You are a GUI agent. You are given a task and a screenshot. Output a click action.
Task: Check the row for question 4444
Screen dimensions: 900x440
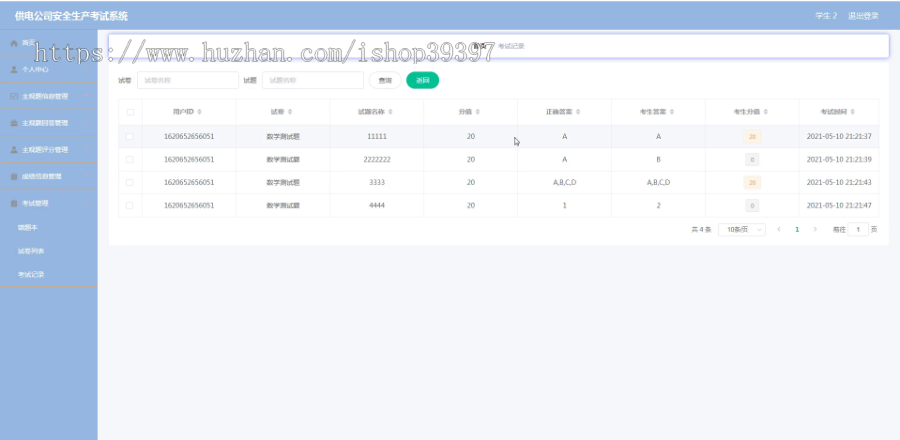(129, 205)
